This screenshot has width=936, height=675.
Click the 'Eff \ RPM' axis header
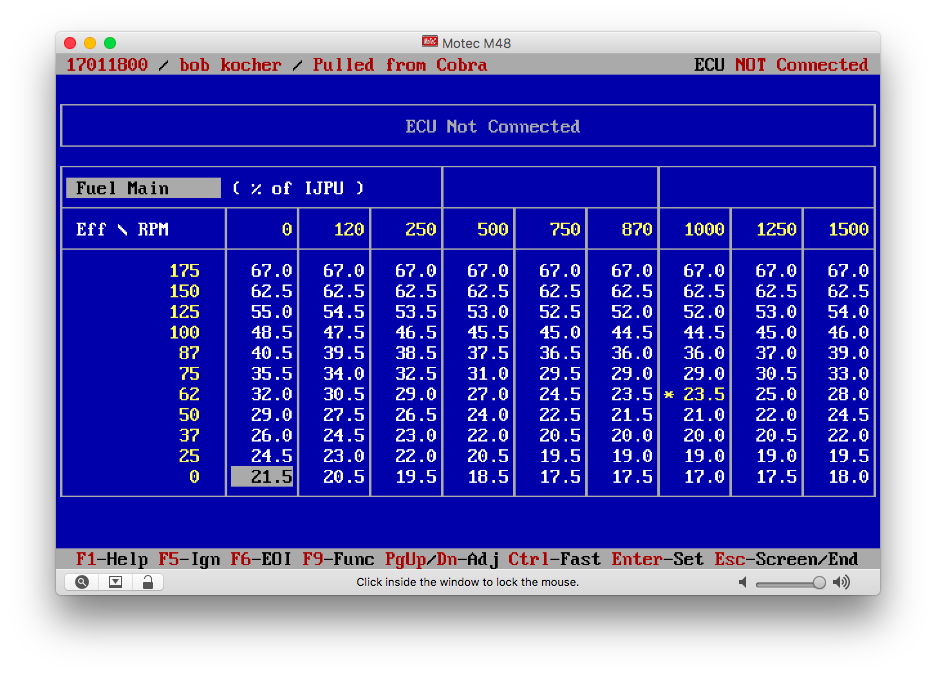(x=122, y=229)
